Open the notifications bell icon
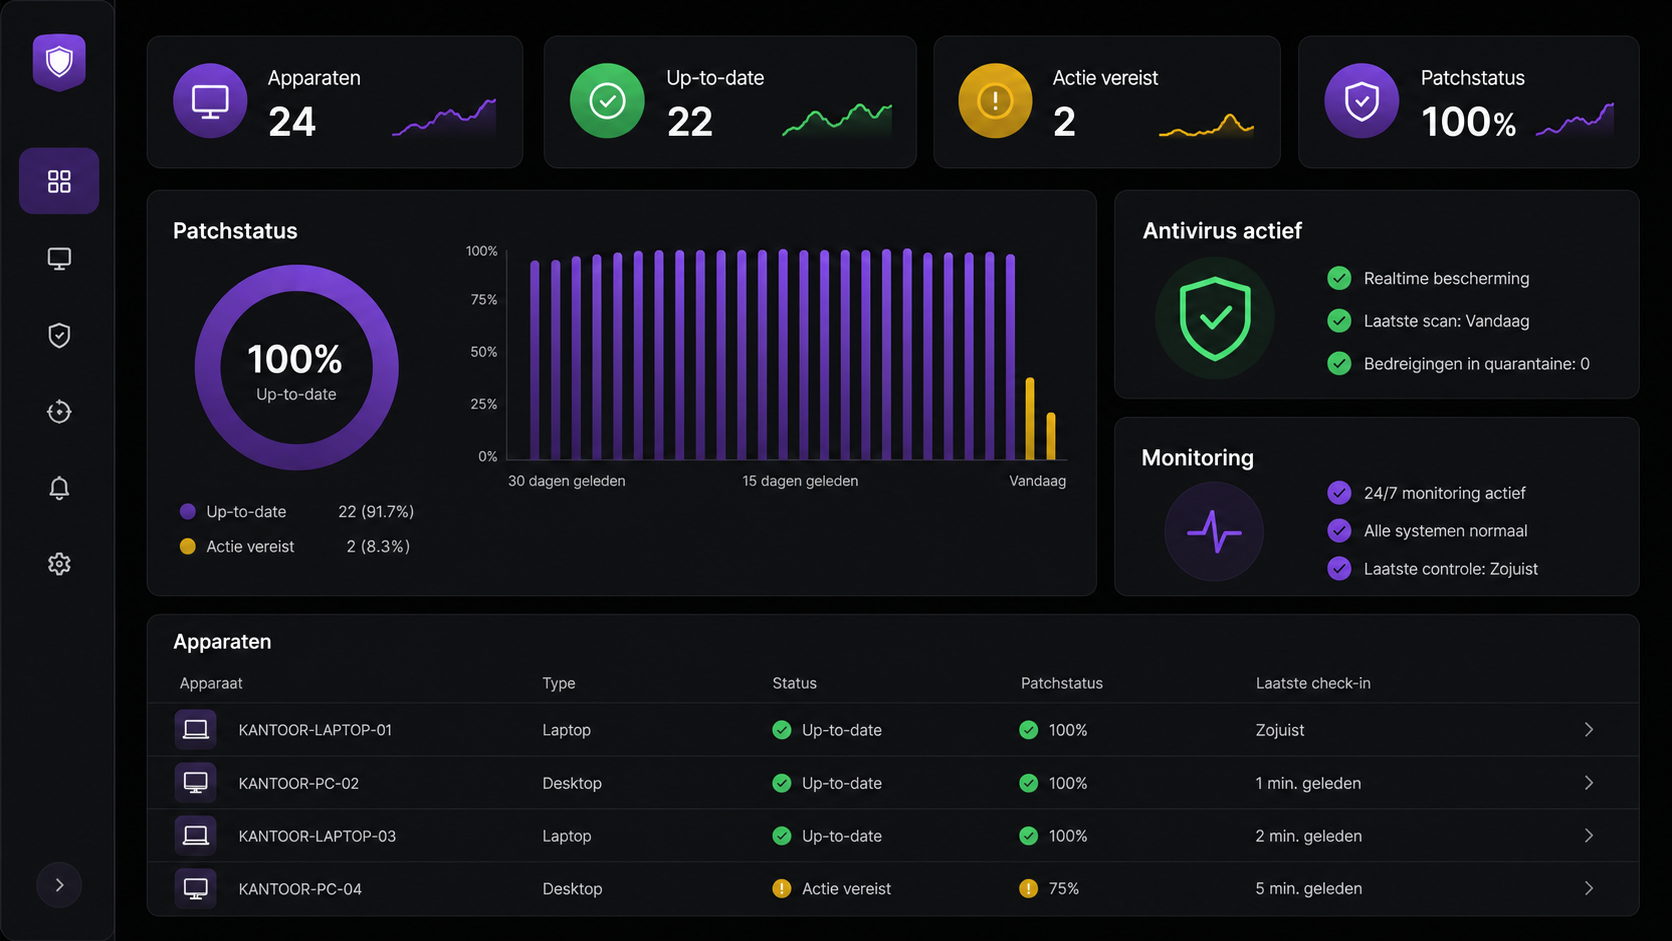The image size is (1672, 941). 59,488
